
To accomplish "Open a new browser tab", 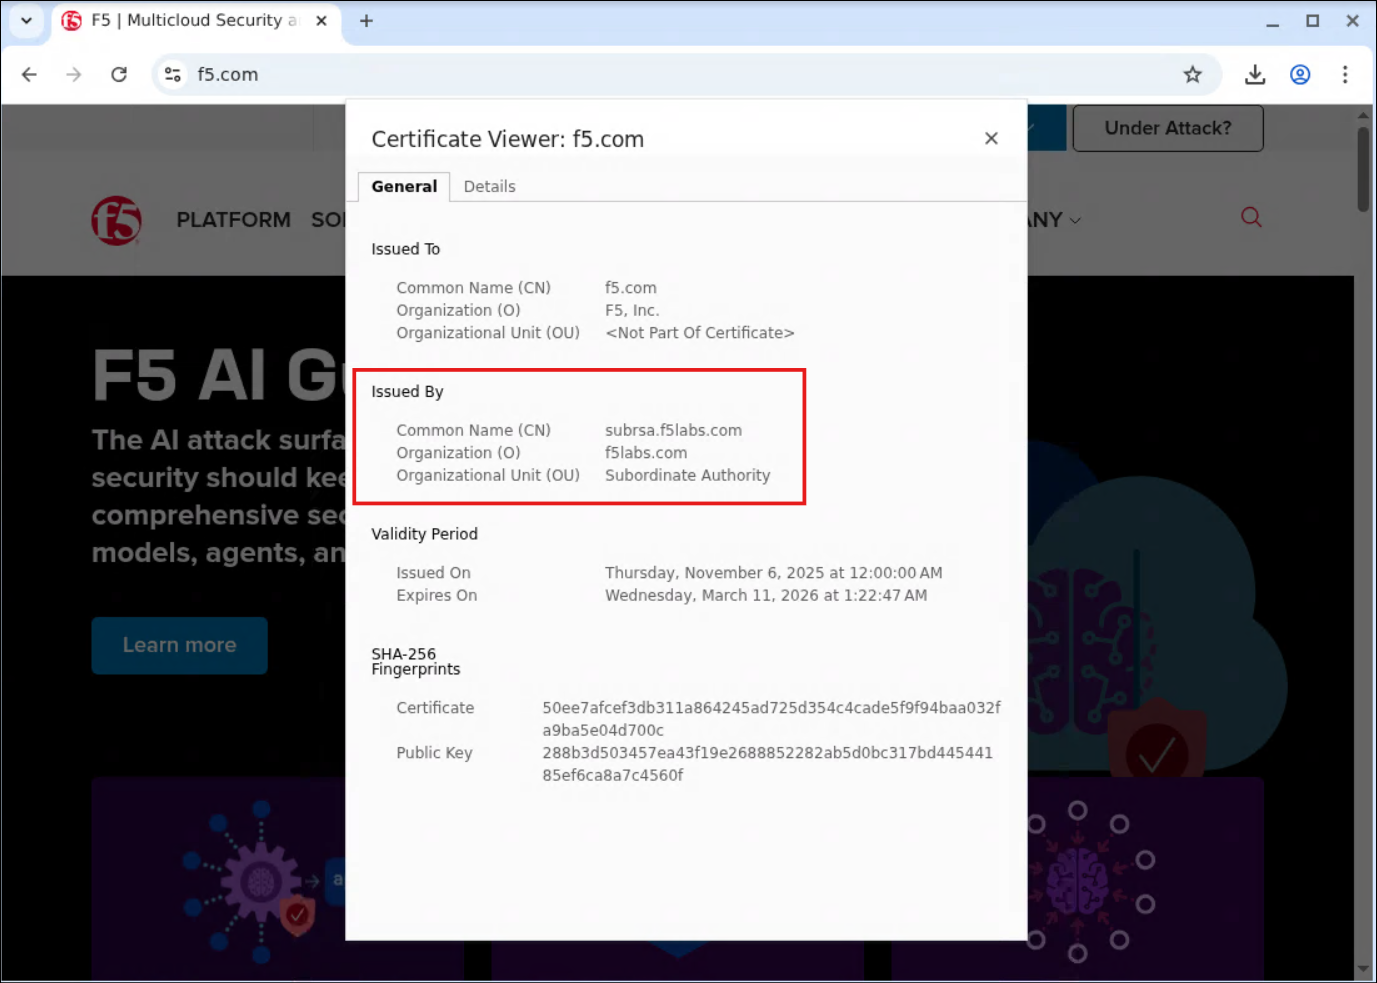I will pos(366,20).
